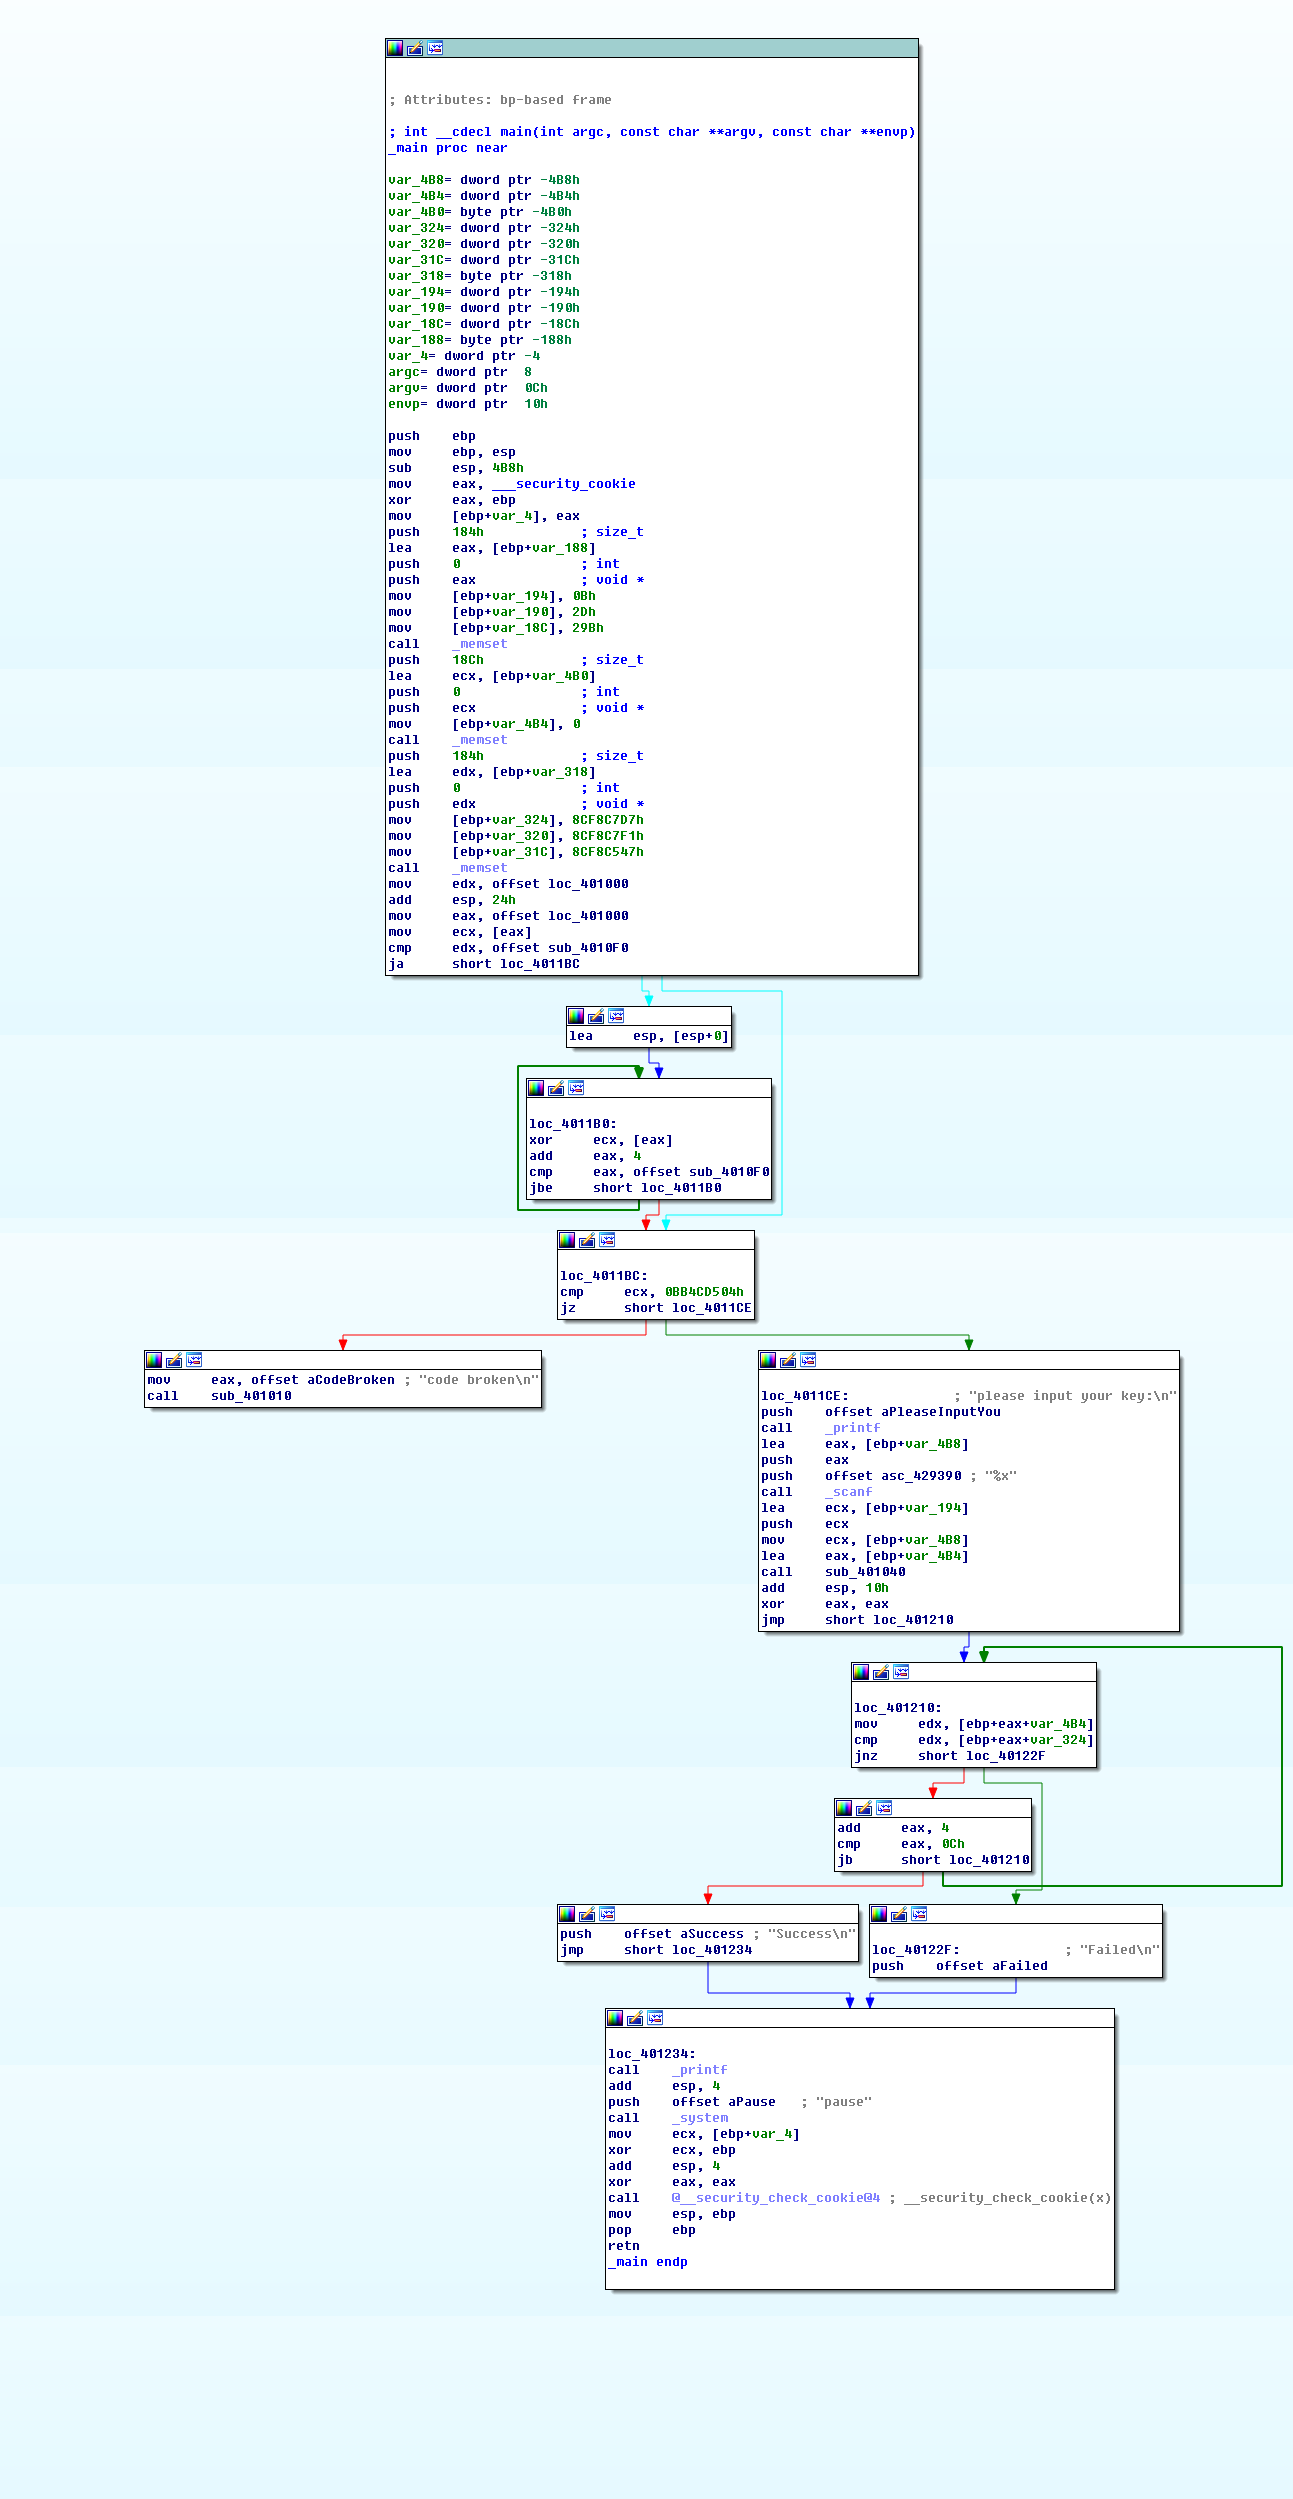Click the 'short loc_4011CE' jump target
Viewport: 1293px width, 2499px height.
(x=688, y=1308)
